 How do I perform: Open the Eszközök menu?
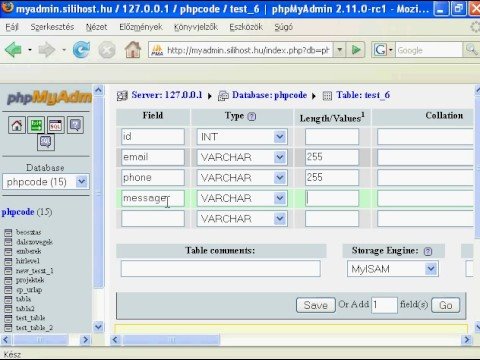(x=246, y=27)
